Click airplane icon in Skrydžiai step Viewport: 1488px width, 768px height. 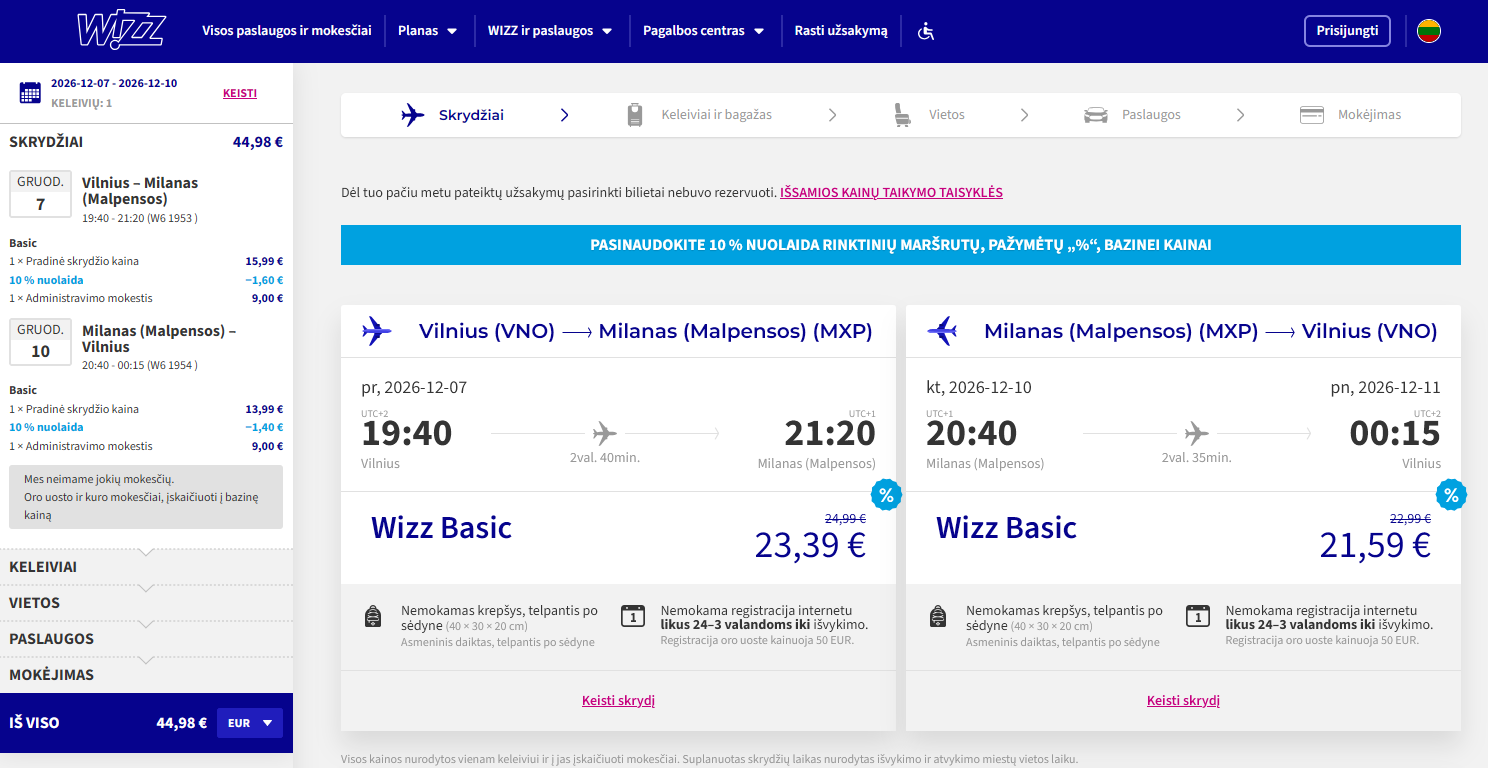pos(412,115)
